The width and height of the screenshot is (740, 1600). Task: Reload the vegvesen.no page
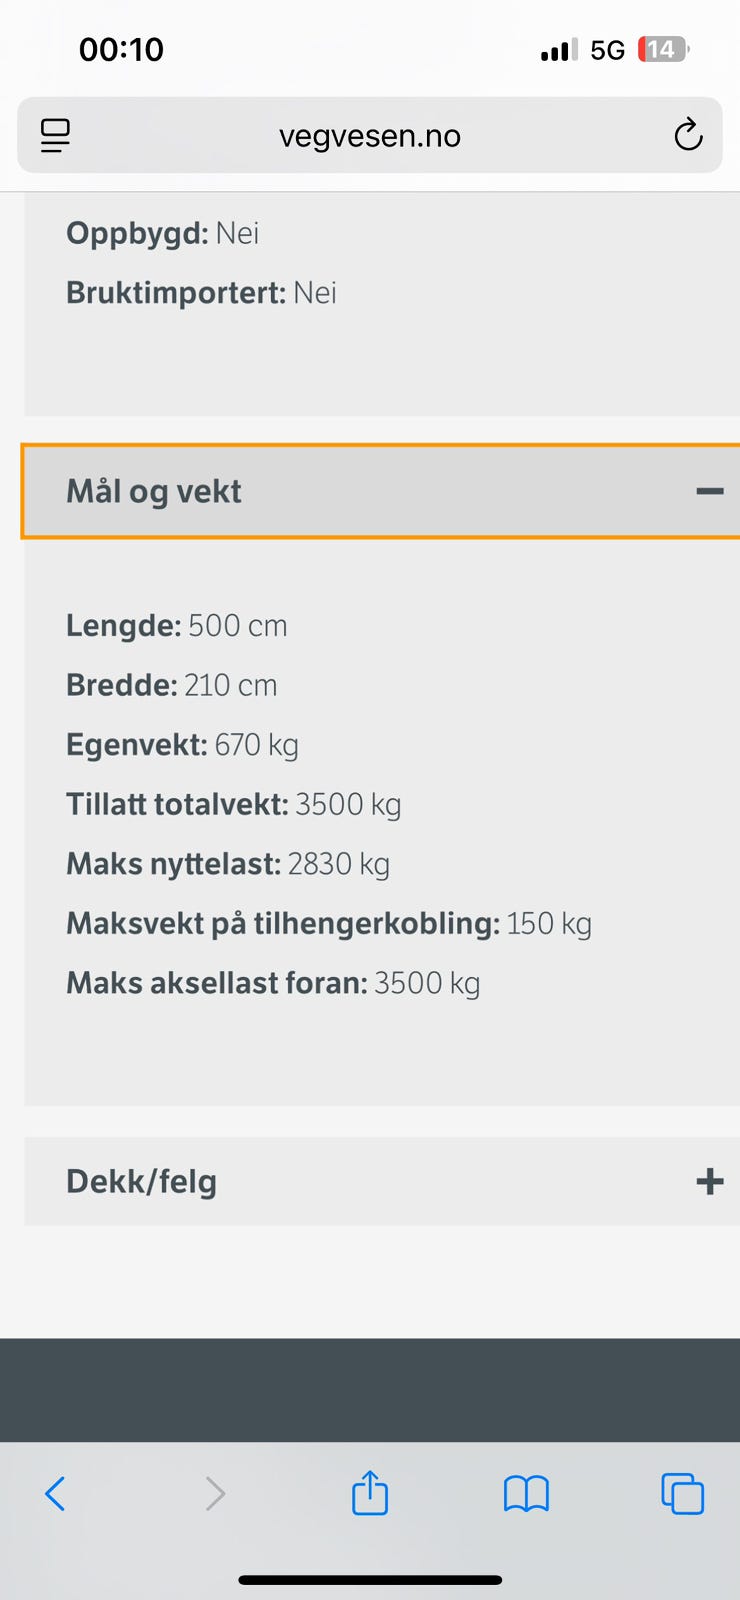pos(688,135)
